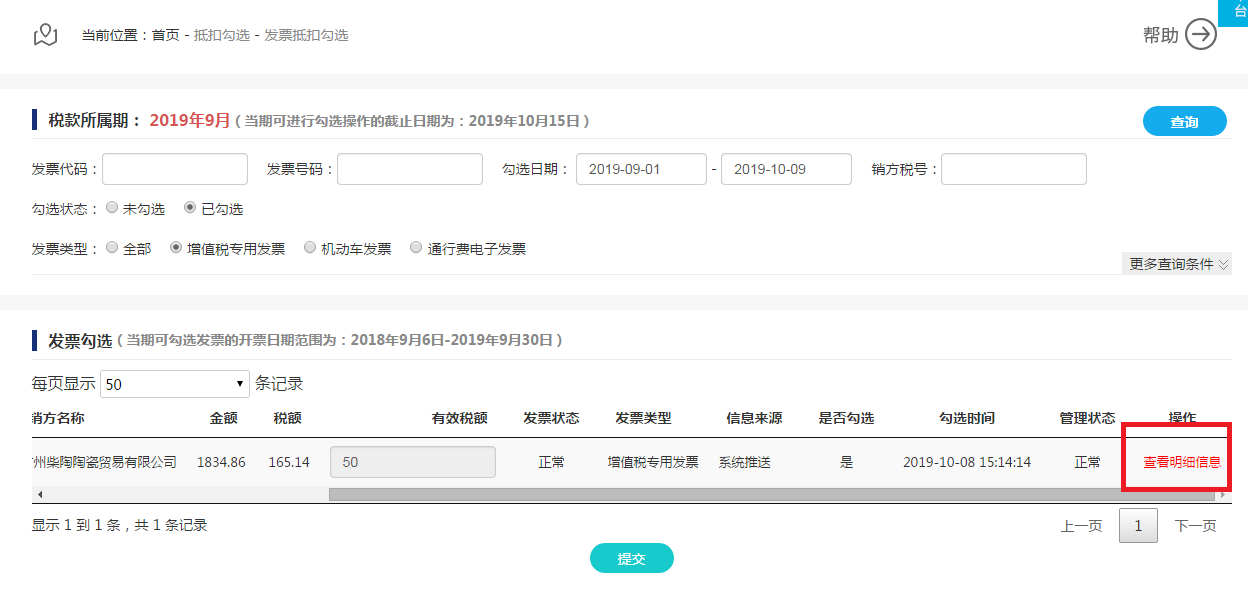Image resolution: width=1248 pixels, height=589 pixels.
Task: Click the blue 台 tab at top-right corner
Action: coord(1233,12)
